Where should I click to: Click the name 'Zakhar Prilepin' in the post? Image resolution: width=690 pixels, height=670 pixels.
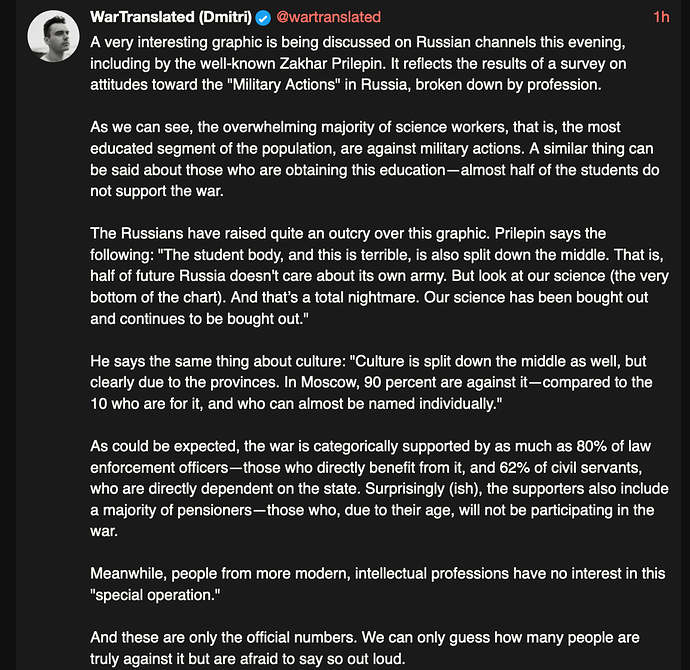(x=332, y=64)
